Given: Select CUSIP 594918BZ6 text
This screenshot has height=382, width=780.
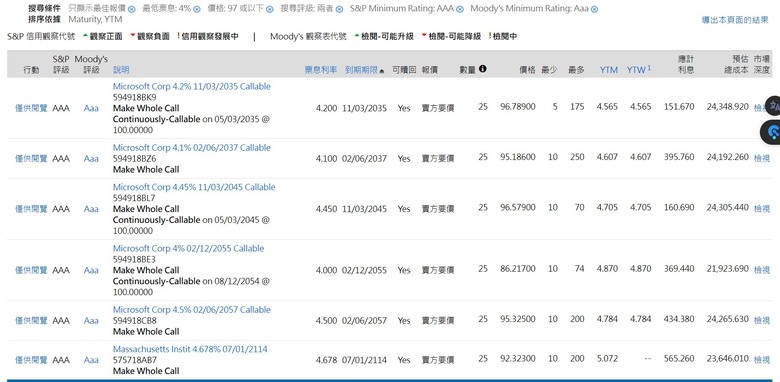Looking at the screenshot, I should [x=134, y=159].
